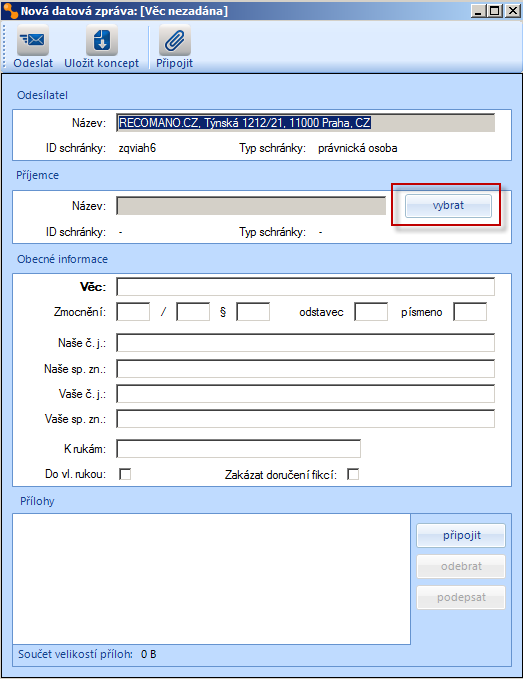This screenshot has height=679, width=523.
Task: Click the empty Přílohy attachments list
Action: (x=212, y=579)
